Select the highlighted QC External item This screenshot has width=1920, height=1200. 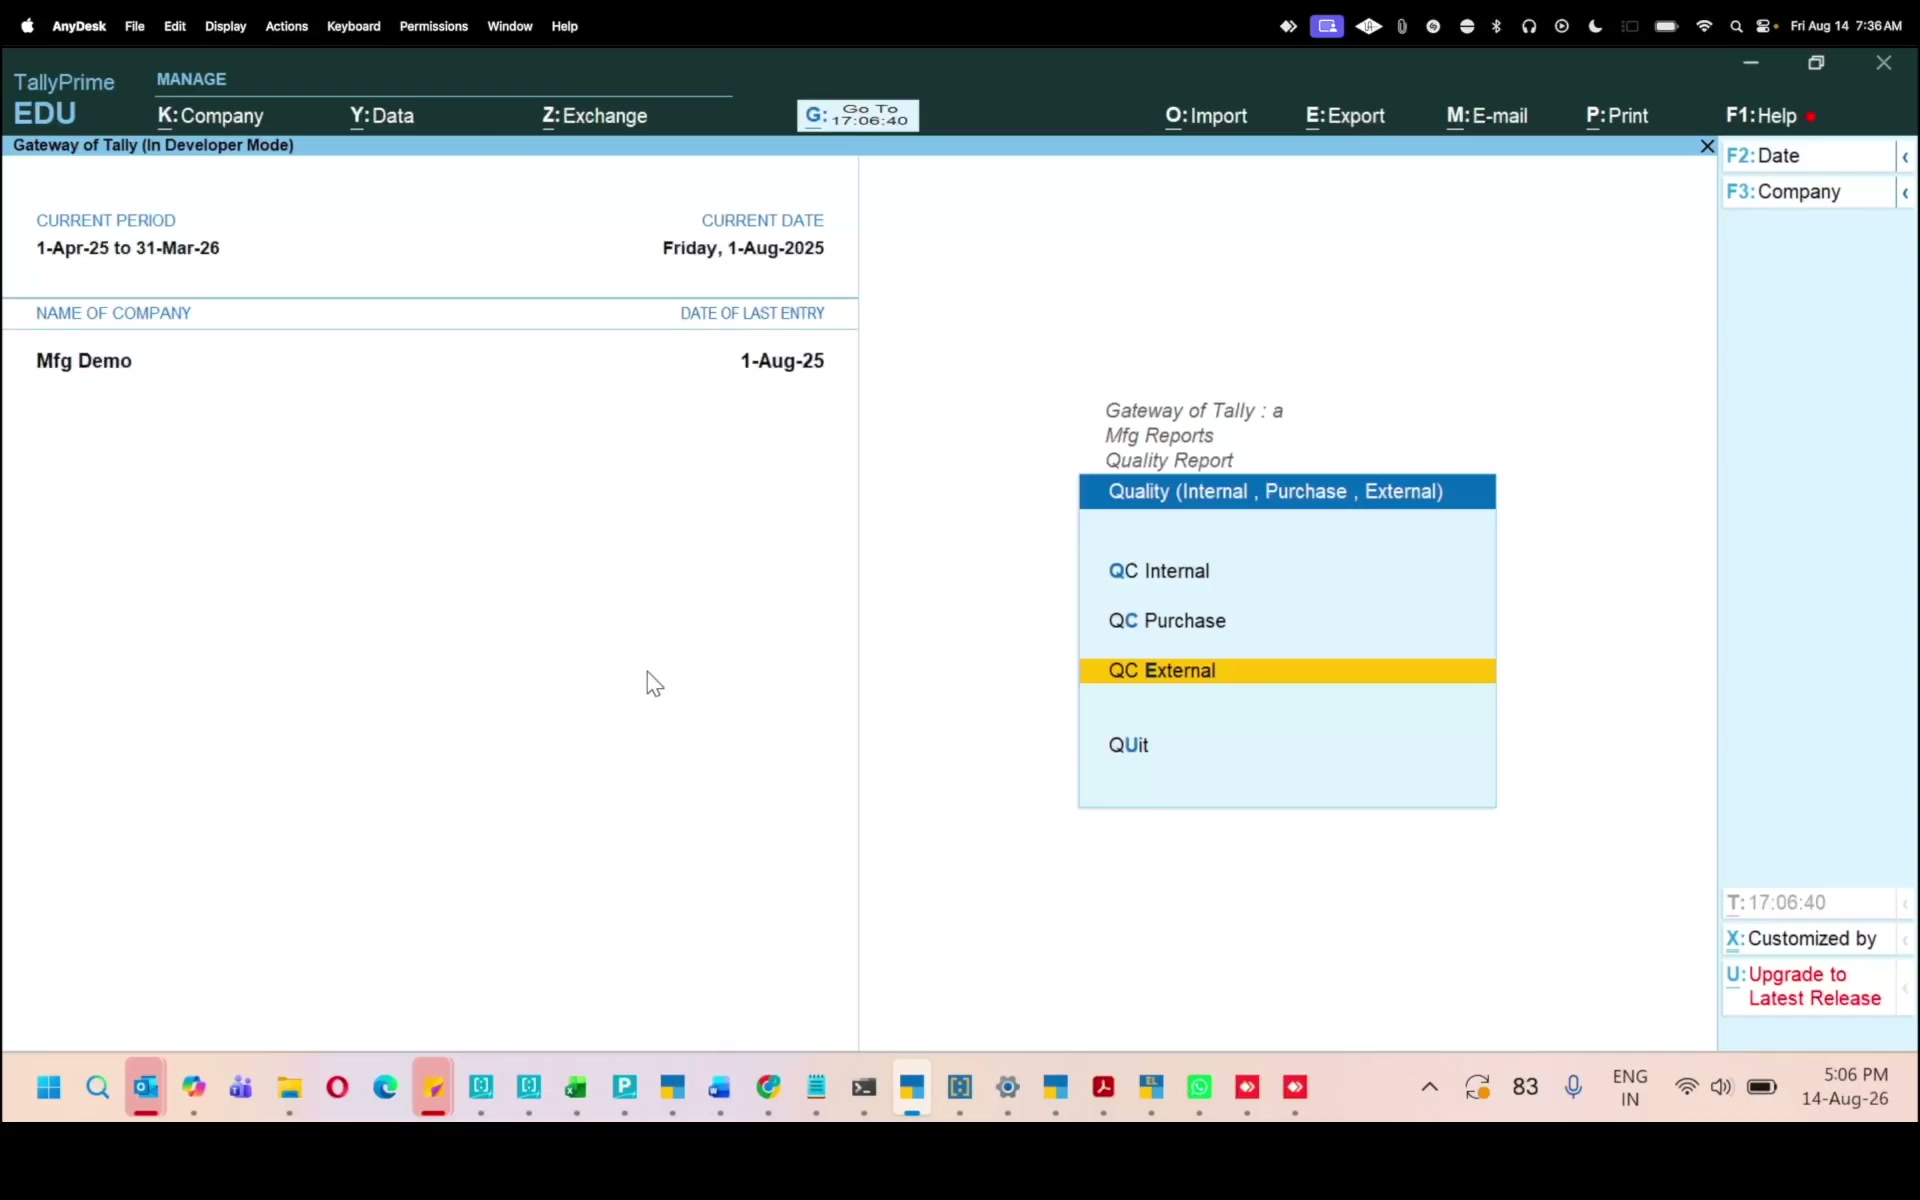[x=1287, y=671]
